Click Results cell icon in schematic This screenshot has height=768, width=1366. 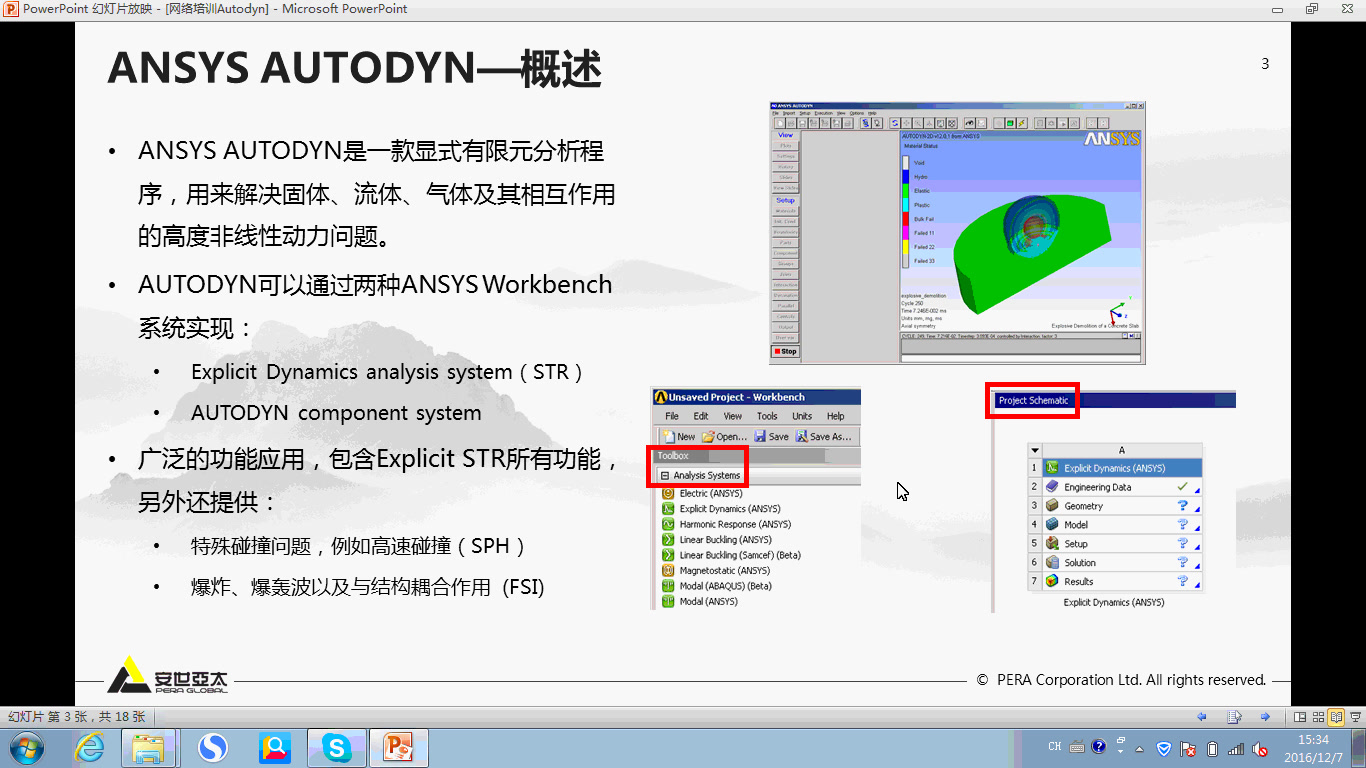[1052, 581]
